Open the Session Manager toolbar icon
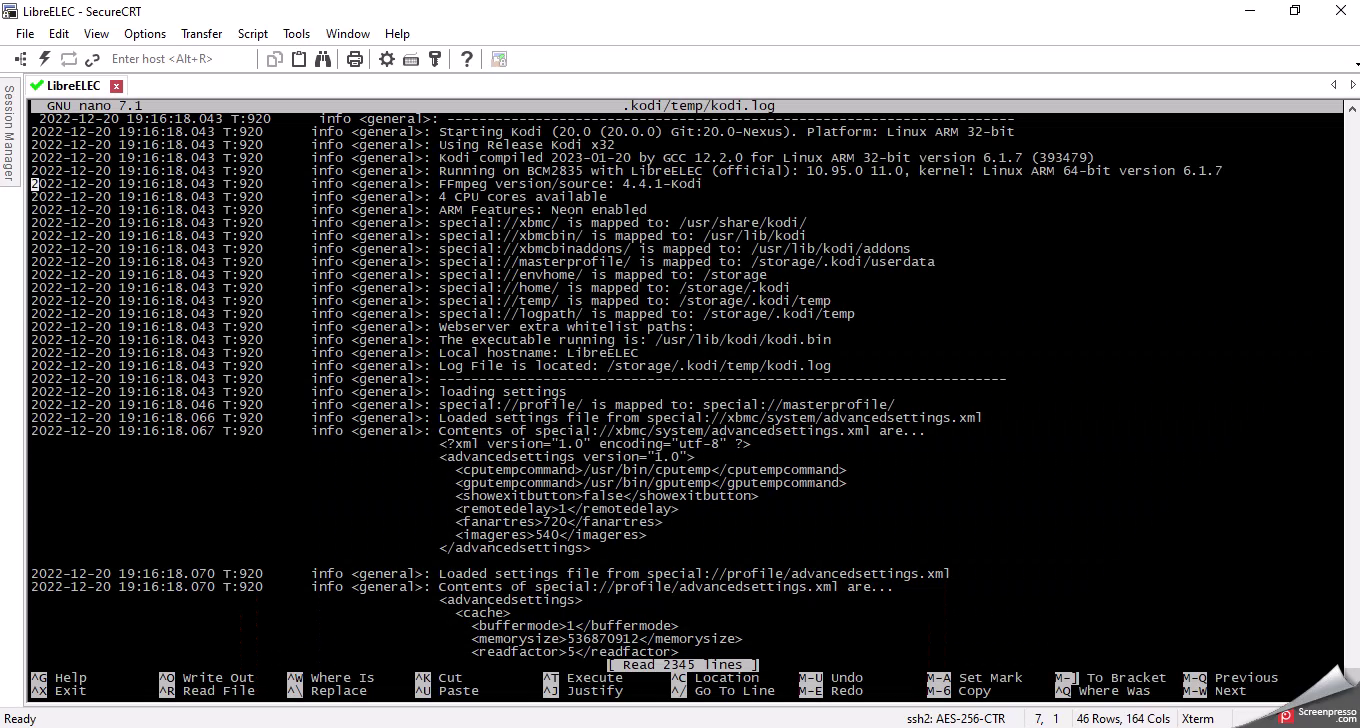 [x=20, y=59]
